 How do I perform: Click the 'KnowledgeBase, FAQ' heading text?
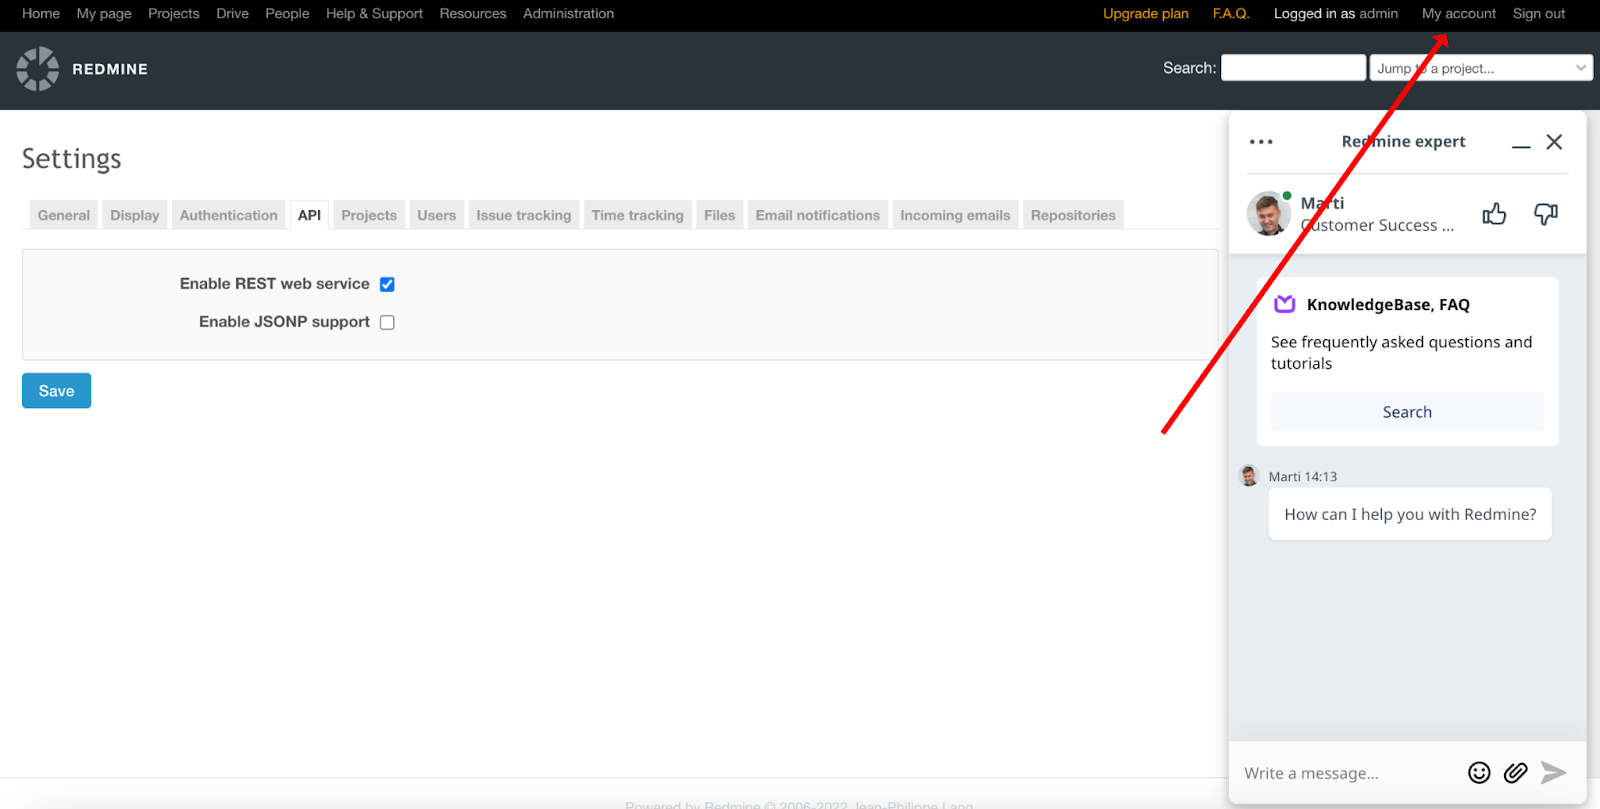1388,305
